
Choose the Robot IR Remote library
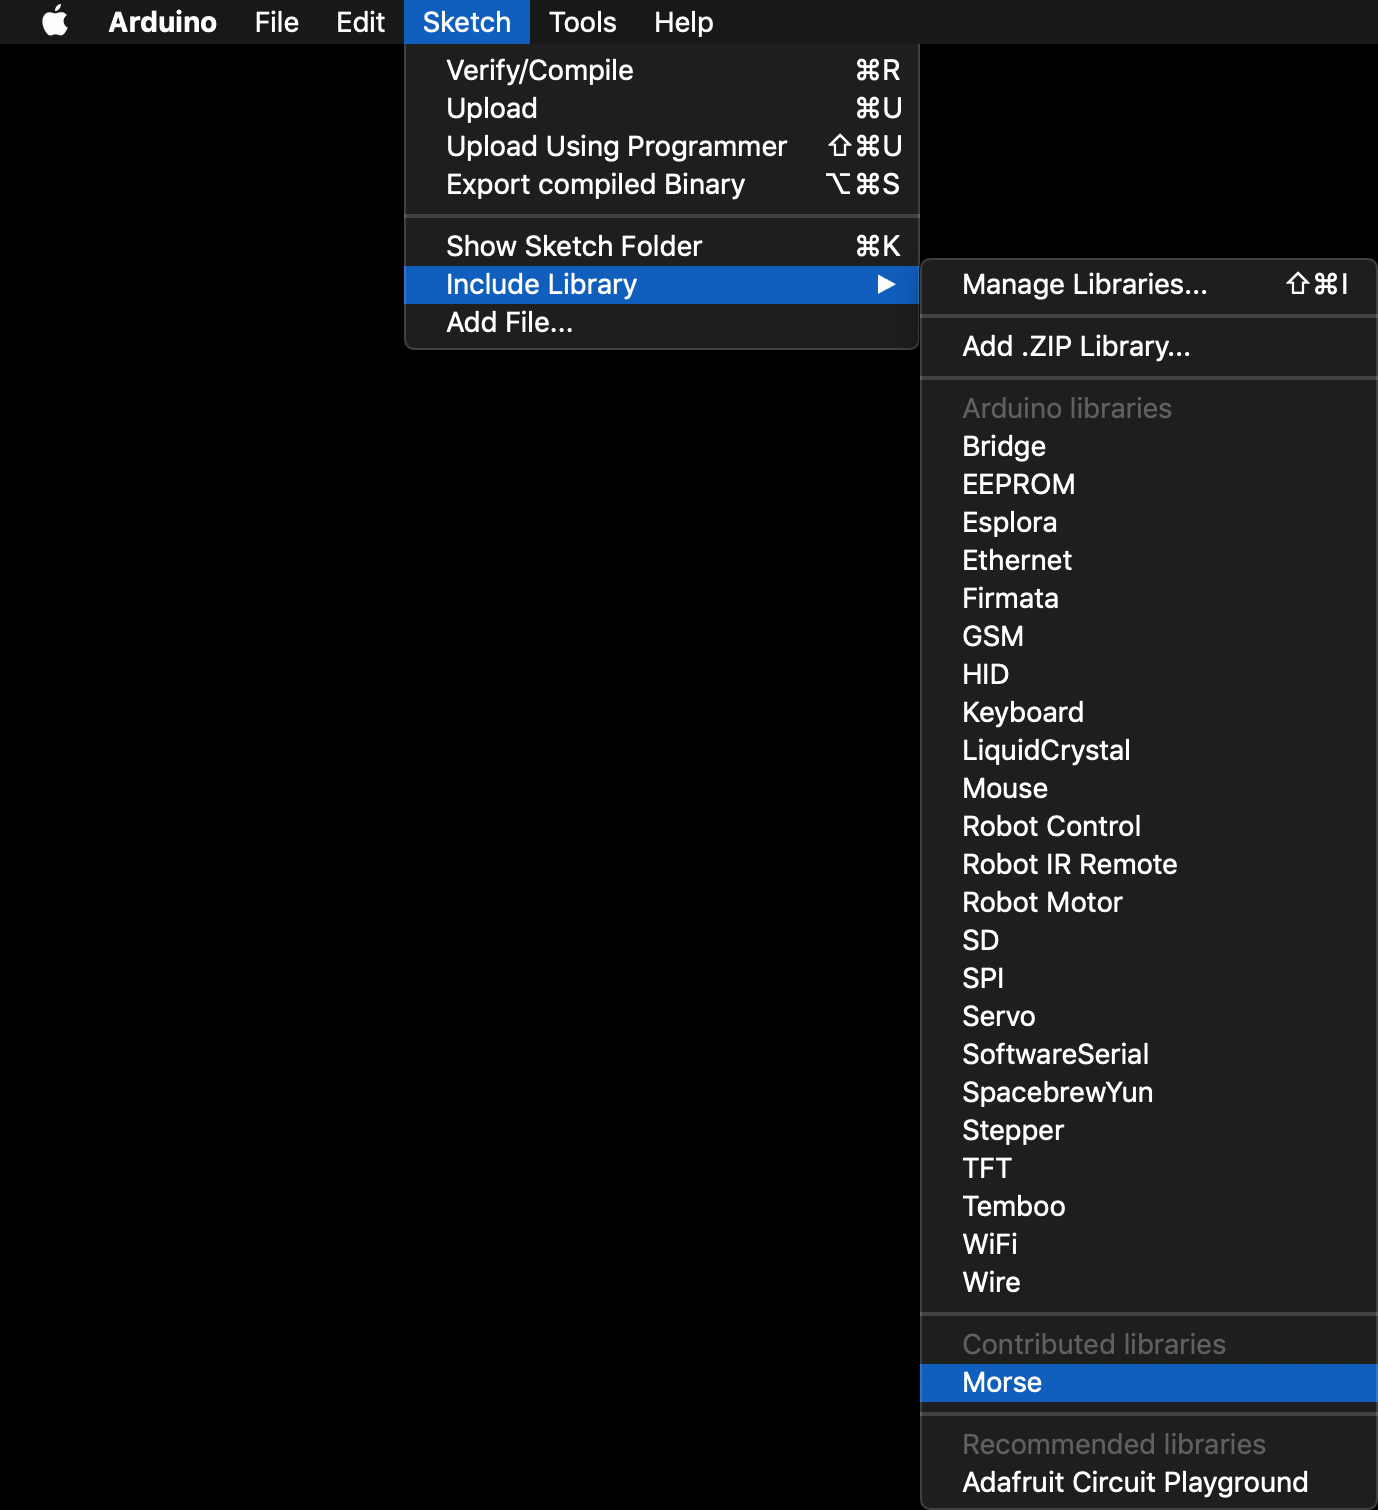(x=1069, y=865)
